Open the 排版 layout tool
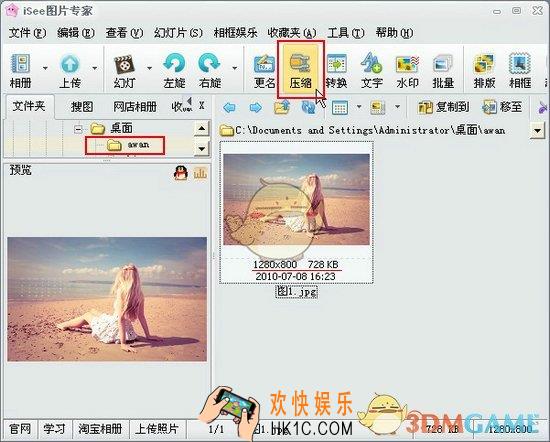This screenshot has width=550, height=442. [x=484, y=70]
